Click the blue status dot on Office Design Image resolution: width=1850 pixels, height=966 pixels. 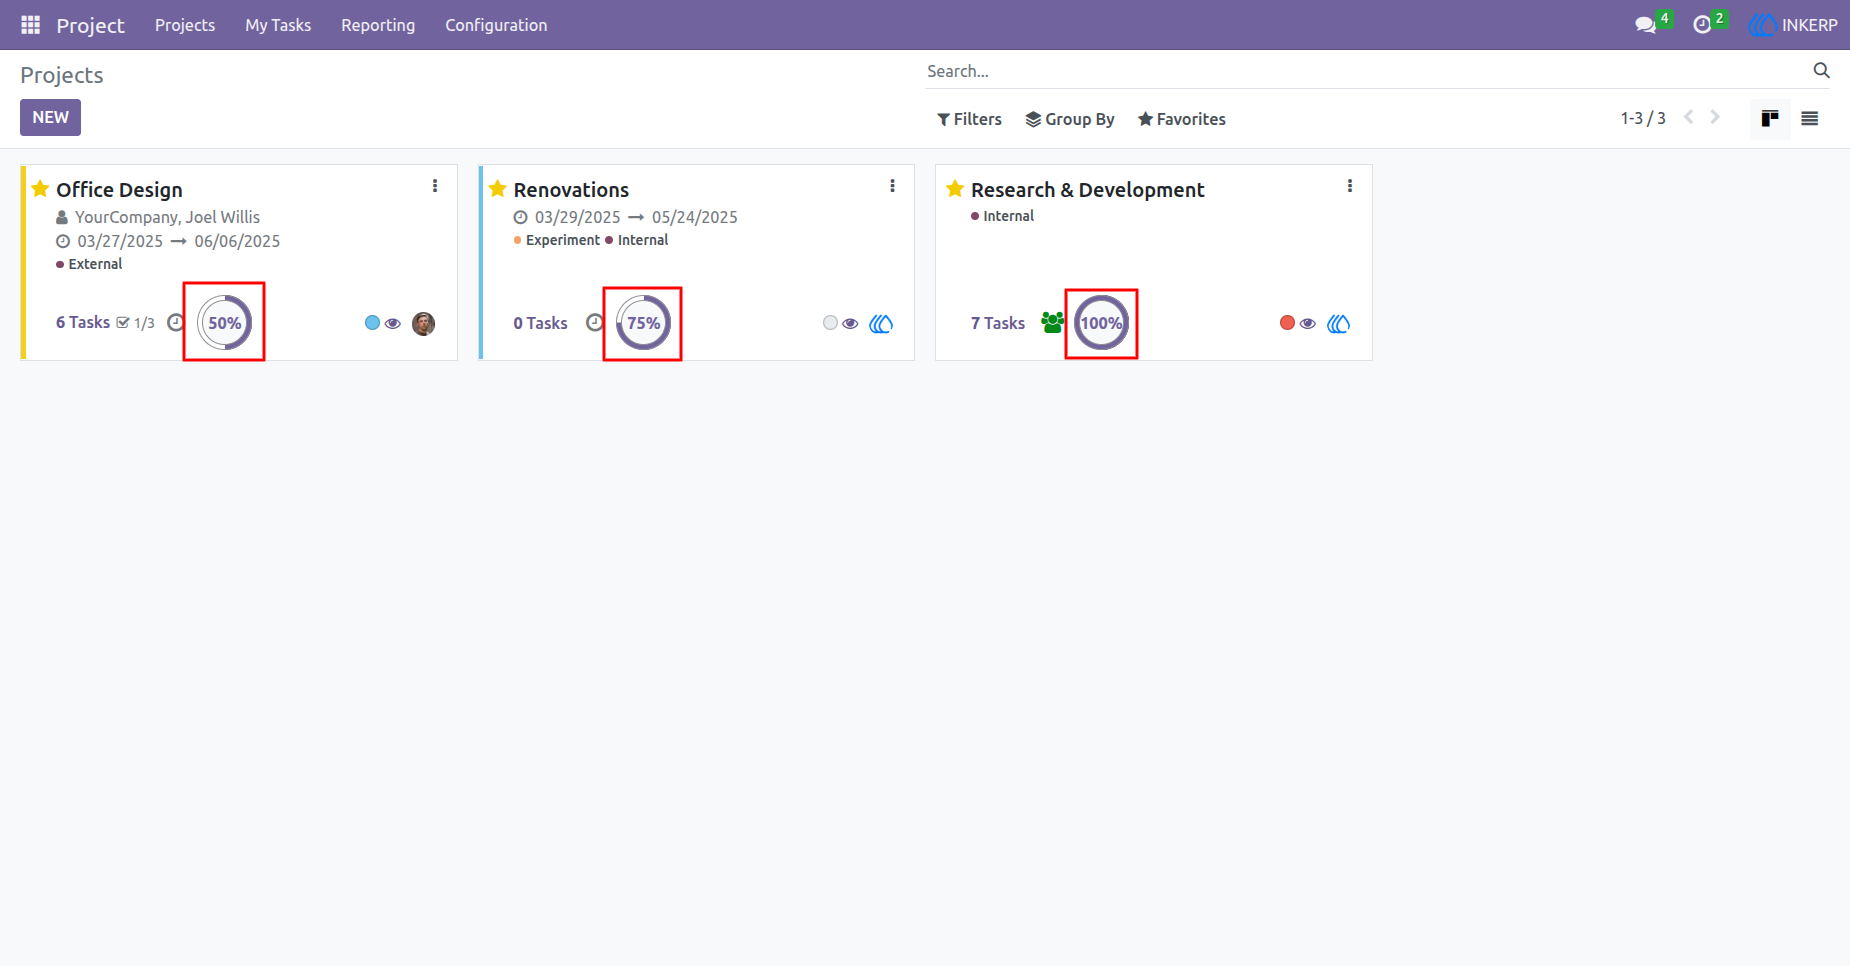pyautogui.click(x=372, y=322)
